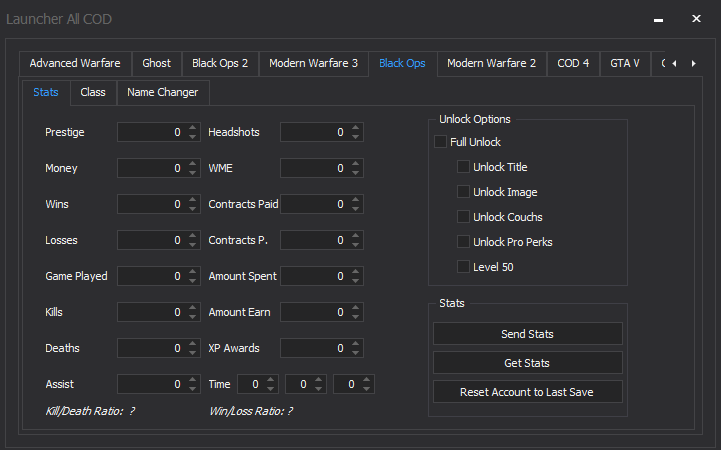Check the Level 50 option

(464, 266)
